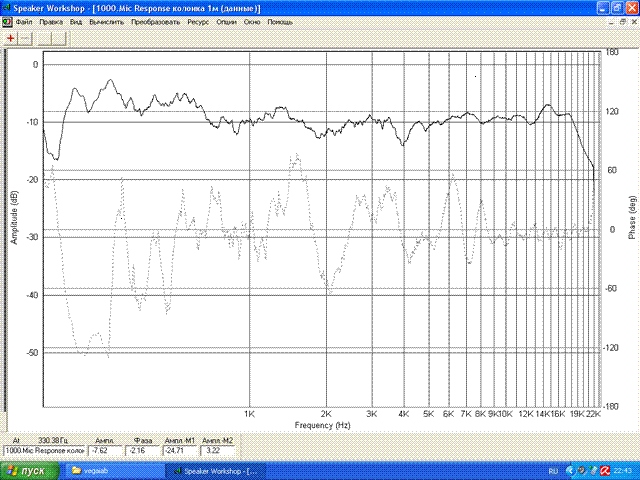Click the 22K frequency axis tick label
The image size is (640, 480).
pos(593,414)
